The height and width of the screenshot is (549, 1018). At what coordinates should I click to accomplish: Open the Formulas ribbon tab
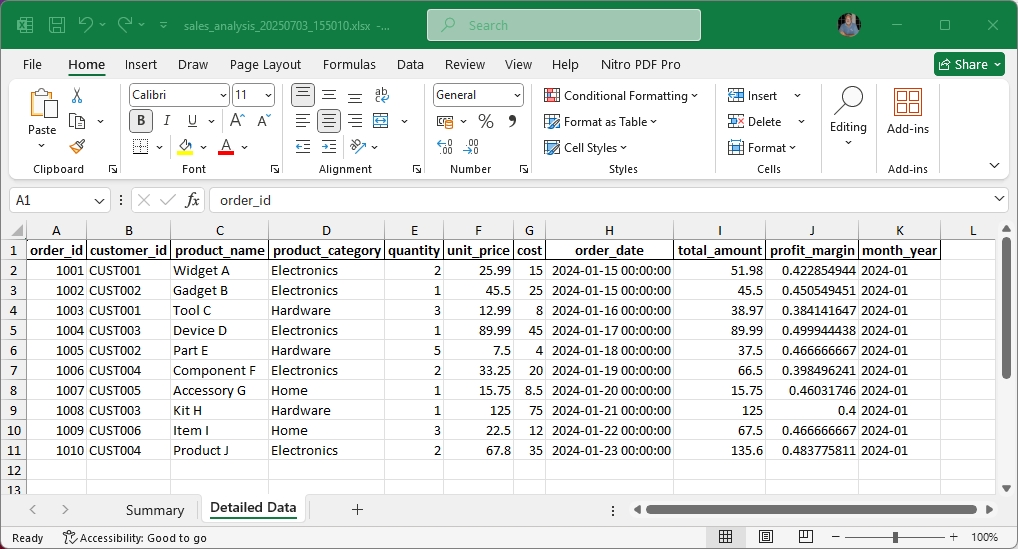pyautogui.click(x=349, y=64)
